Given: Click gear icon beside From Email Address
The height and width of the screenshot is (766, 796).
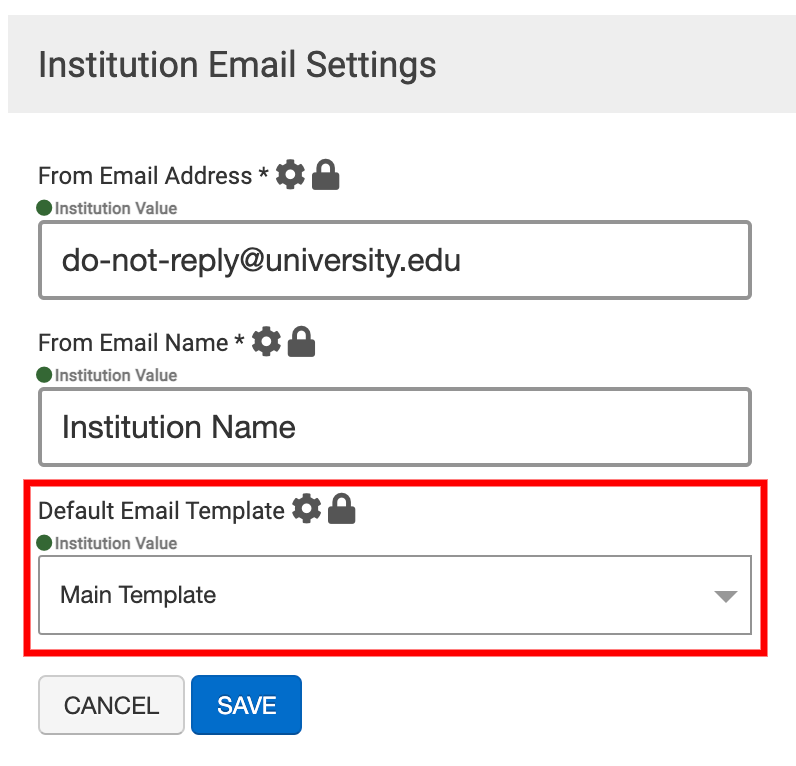Looking at the screenshot, I should click(290, 176).
